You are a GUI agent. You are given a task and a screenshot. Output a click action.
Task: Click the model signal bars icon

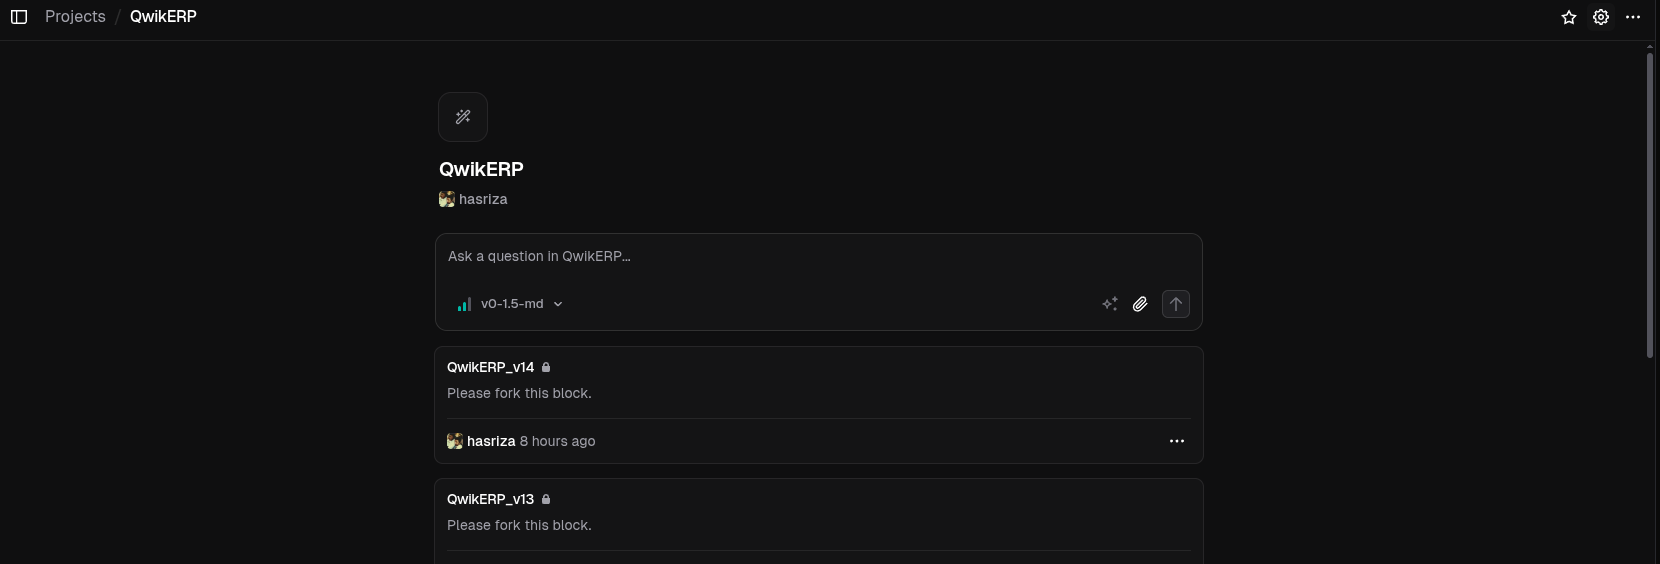tap(464, 304)
